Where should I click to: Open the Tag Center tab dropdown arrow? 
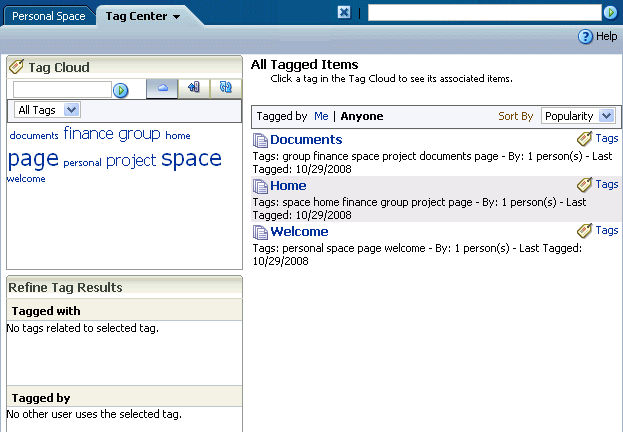[176, 17]
